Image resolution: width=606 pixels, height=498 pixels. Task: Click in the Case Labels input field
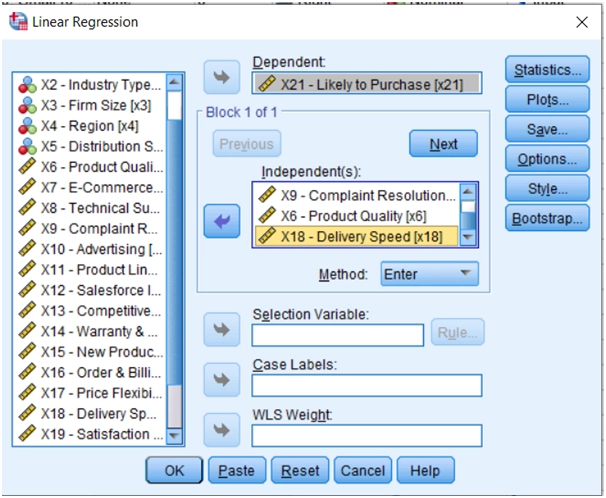pos(366,385)
